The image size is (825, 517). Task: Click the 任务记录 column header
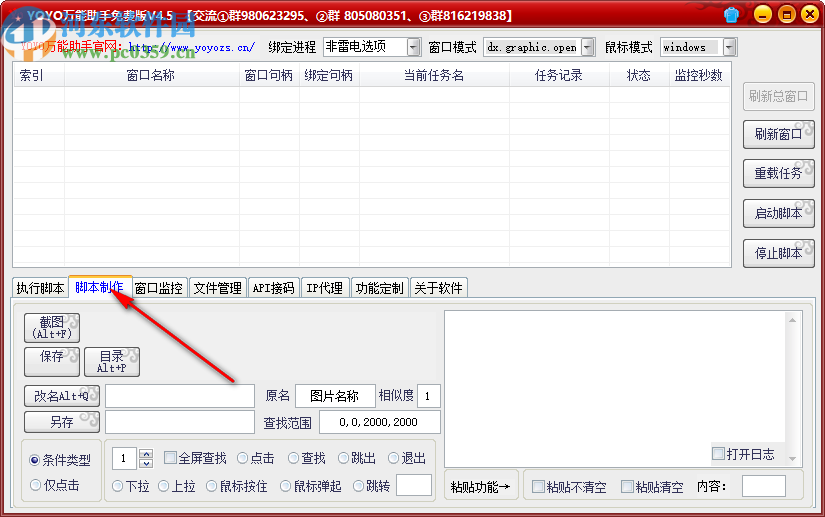[559, 76]
